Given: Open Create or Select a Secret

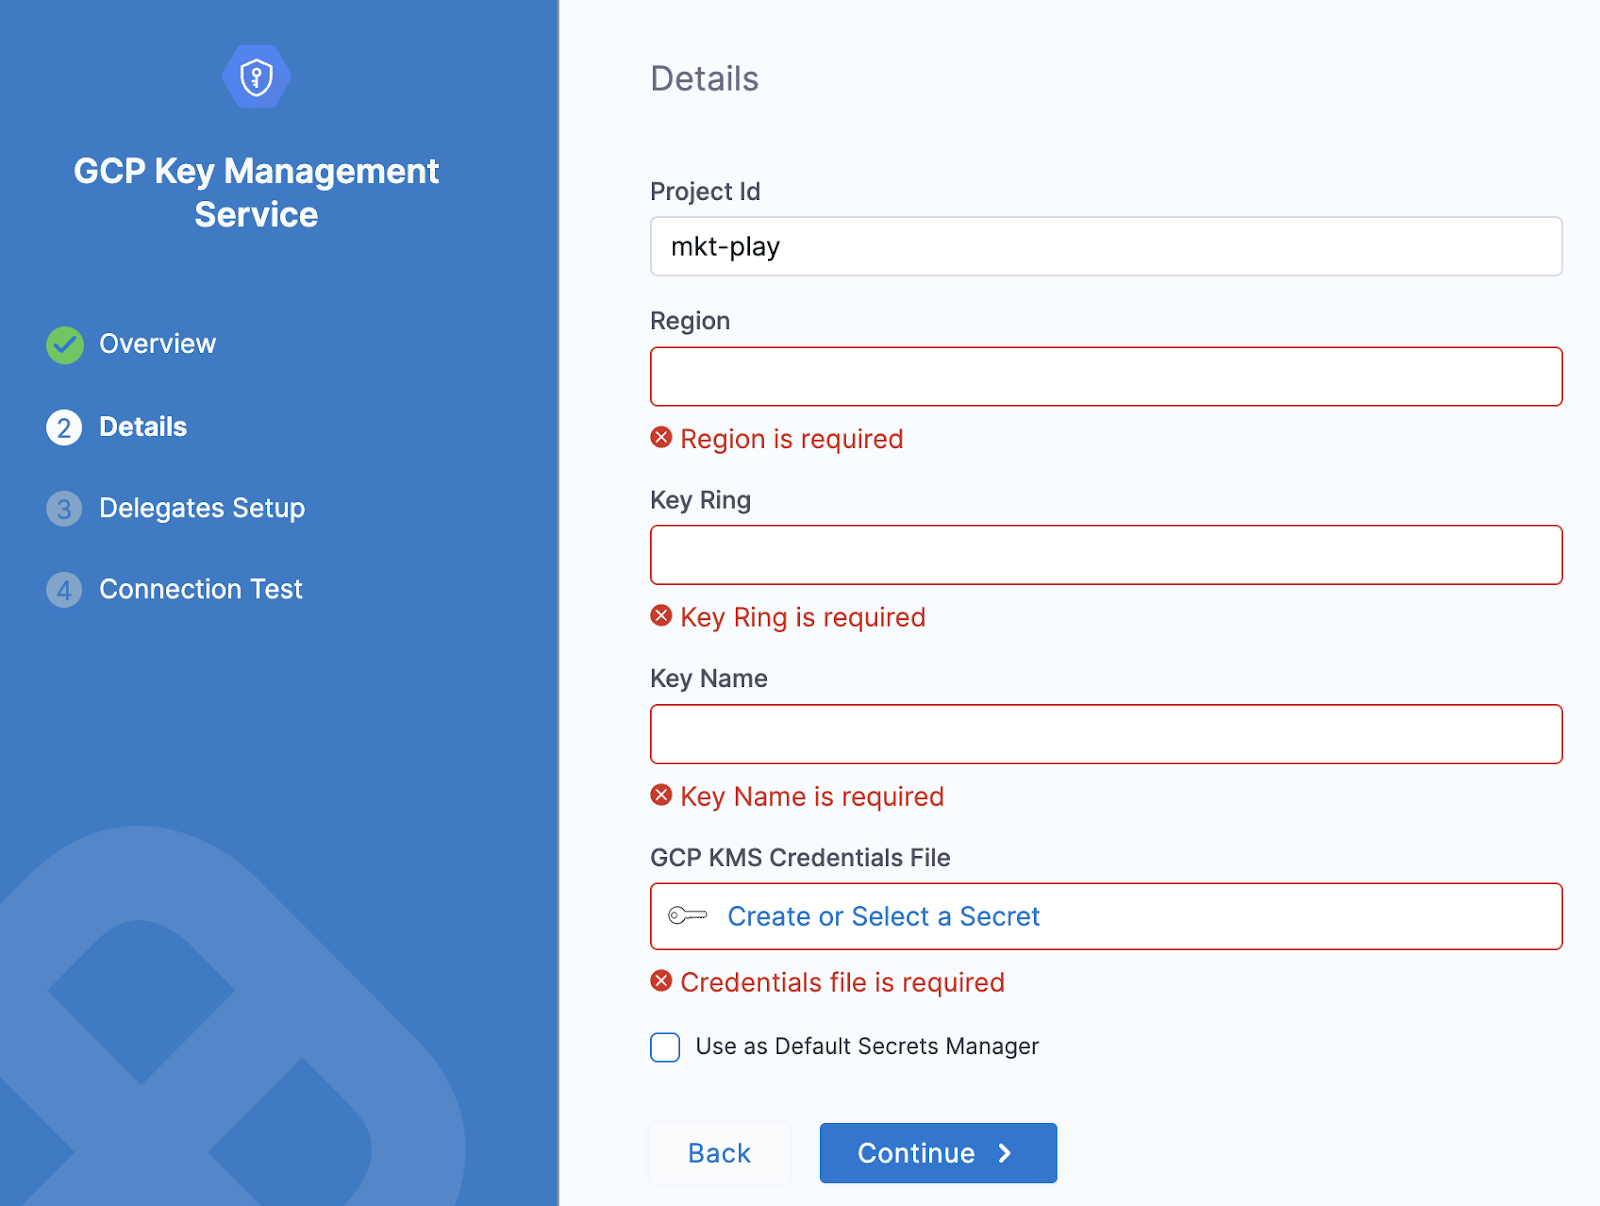Looking at the screenshot, I should coord(884,916).
